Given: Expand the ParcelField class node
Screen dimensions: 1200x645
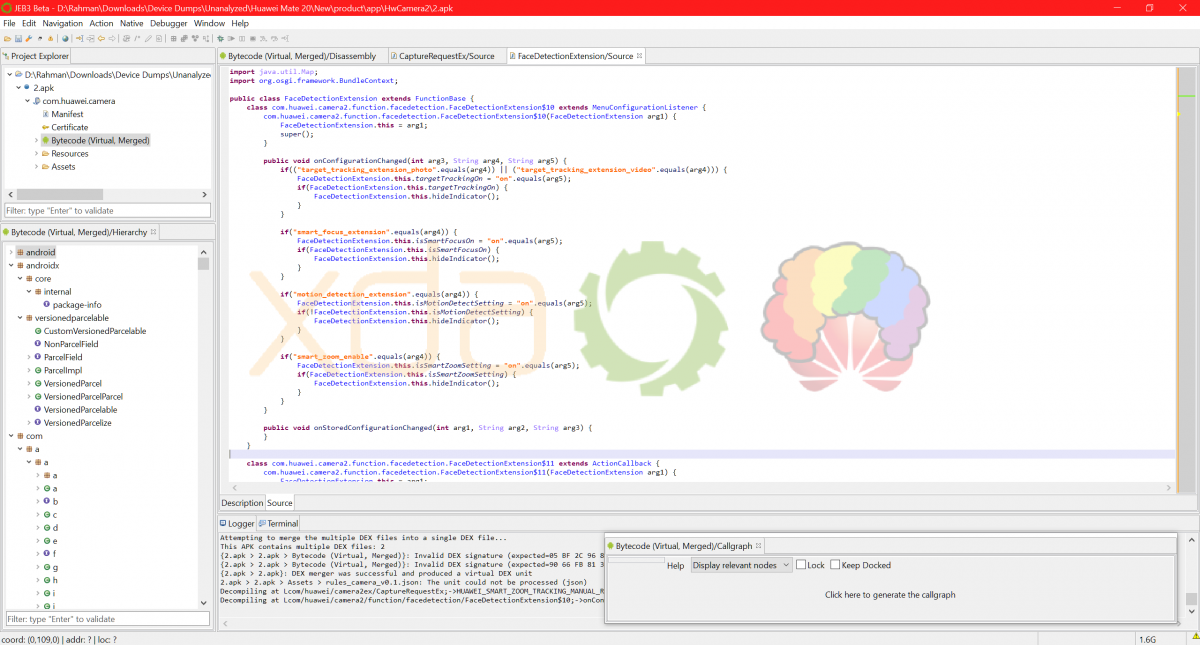Looking at the screenshot, I should (28, 357).
